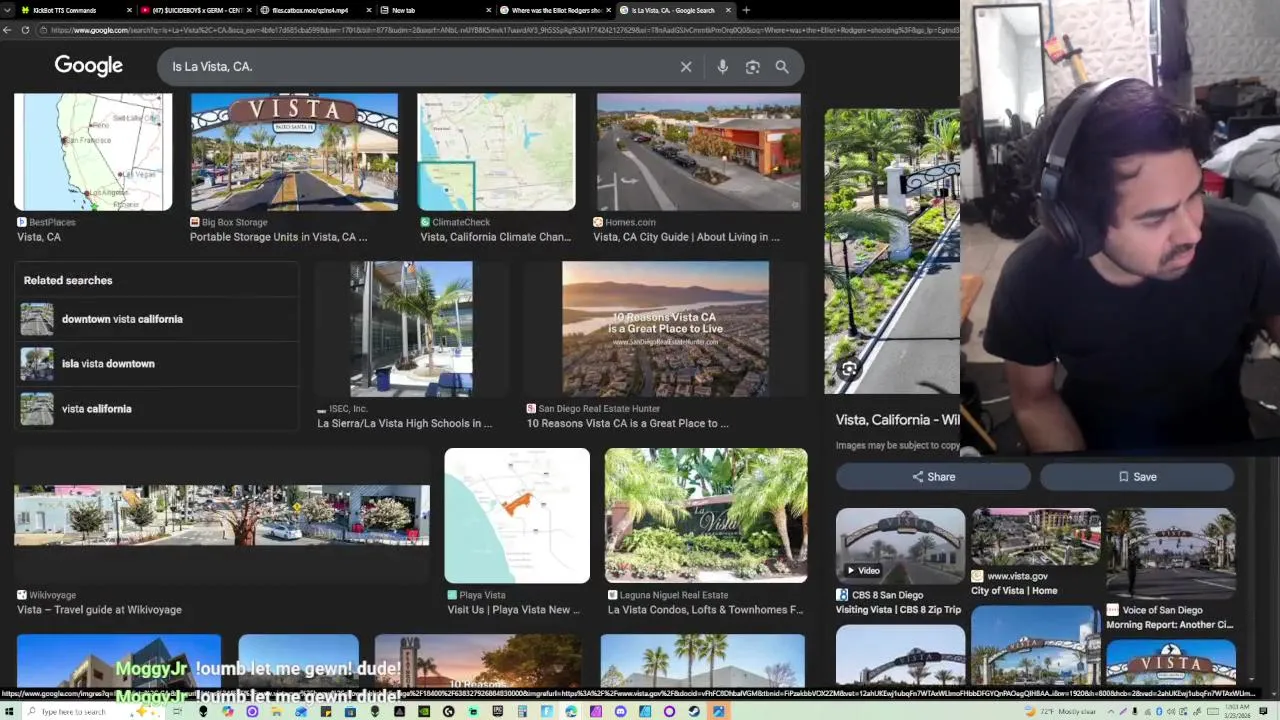The image size is (1280, 720).
Task: Clear the Google search box text
Action: click(686, 67)
